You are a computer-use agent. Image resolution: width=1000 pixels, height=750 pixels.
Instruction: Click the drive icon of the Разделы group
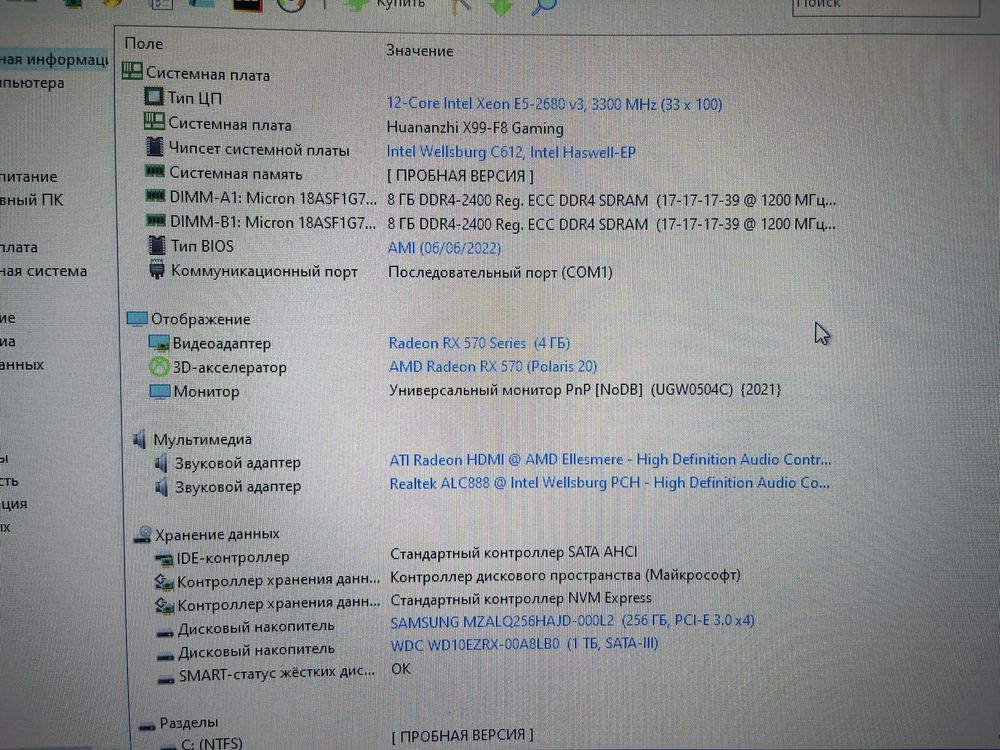tap(147, 726)
